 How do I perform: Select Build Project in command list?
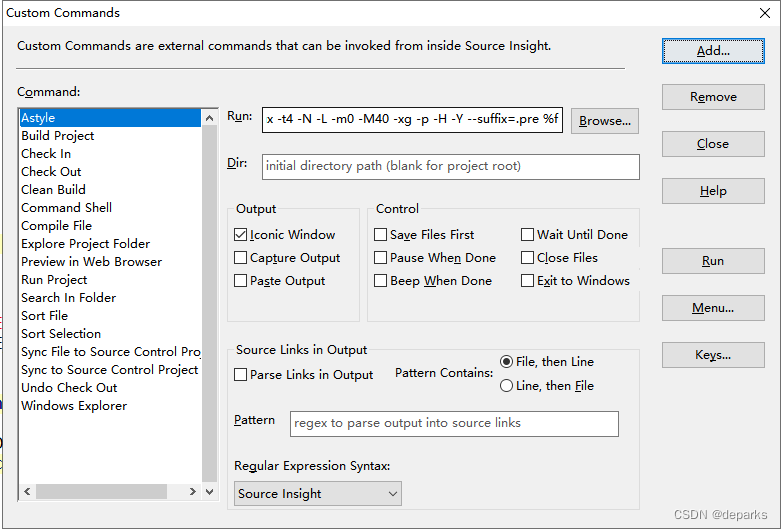[x=58, y=136]
